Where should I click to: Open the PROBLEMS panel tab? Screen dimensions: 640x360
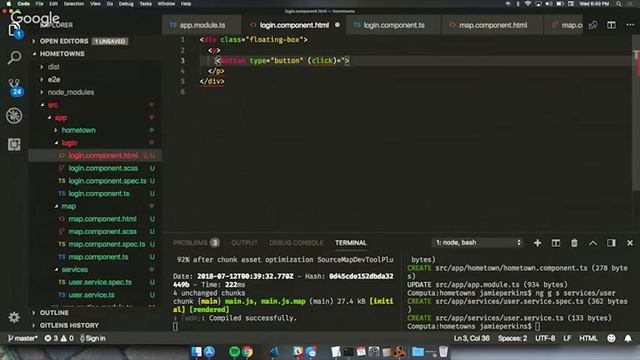196,243
